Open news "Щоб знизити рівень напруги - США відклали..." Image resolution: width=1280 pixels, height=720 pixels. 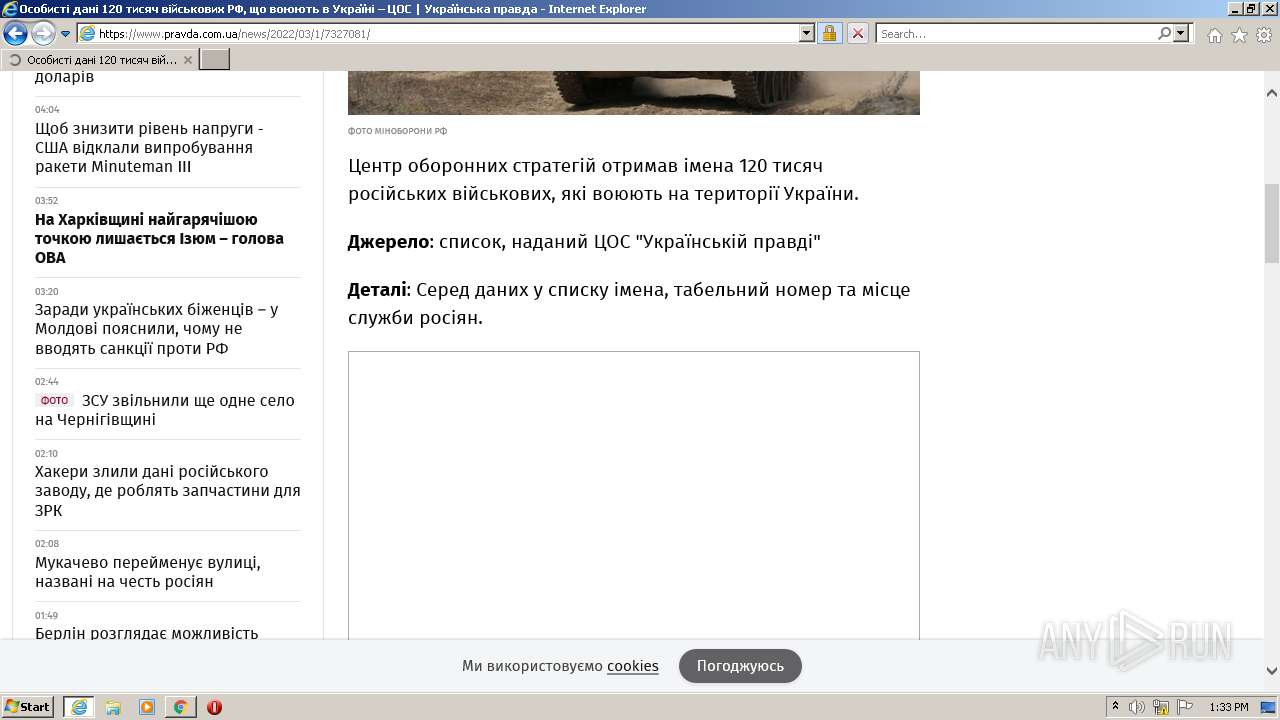coord(149,147)
